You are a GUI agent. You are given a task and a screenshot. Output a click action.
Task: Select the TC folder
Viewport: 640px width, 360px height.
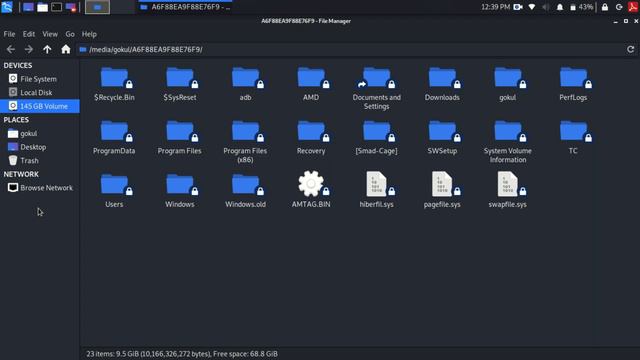click(573, 138)
